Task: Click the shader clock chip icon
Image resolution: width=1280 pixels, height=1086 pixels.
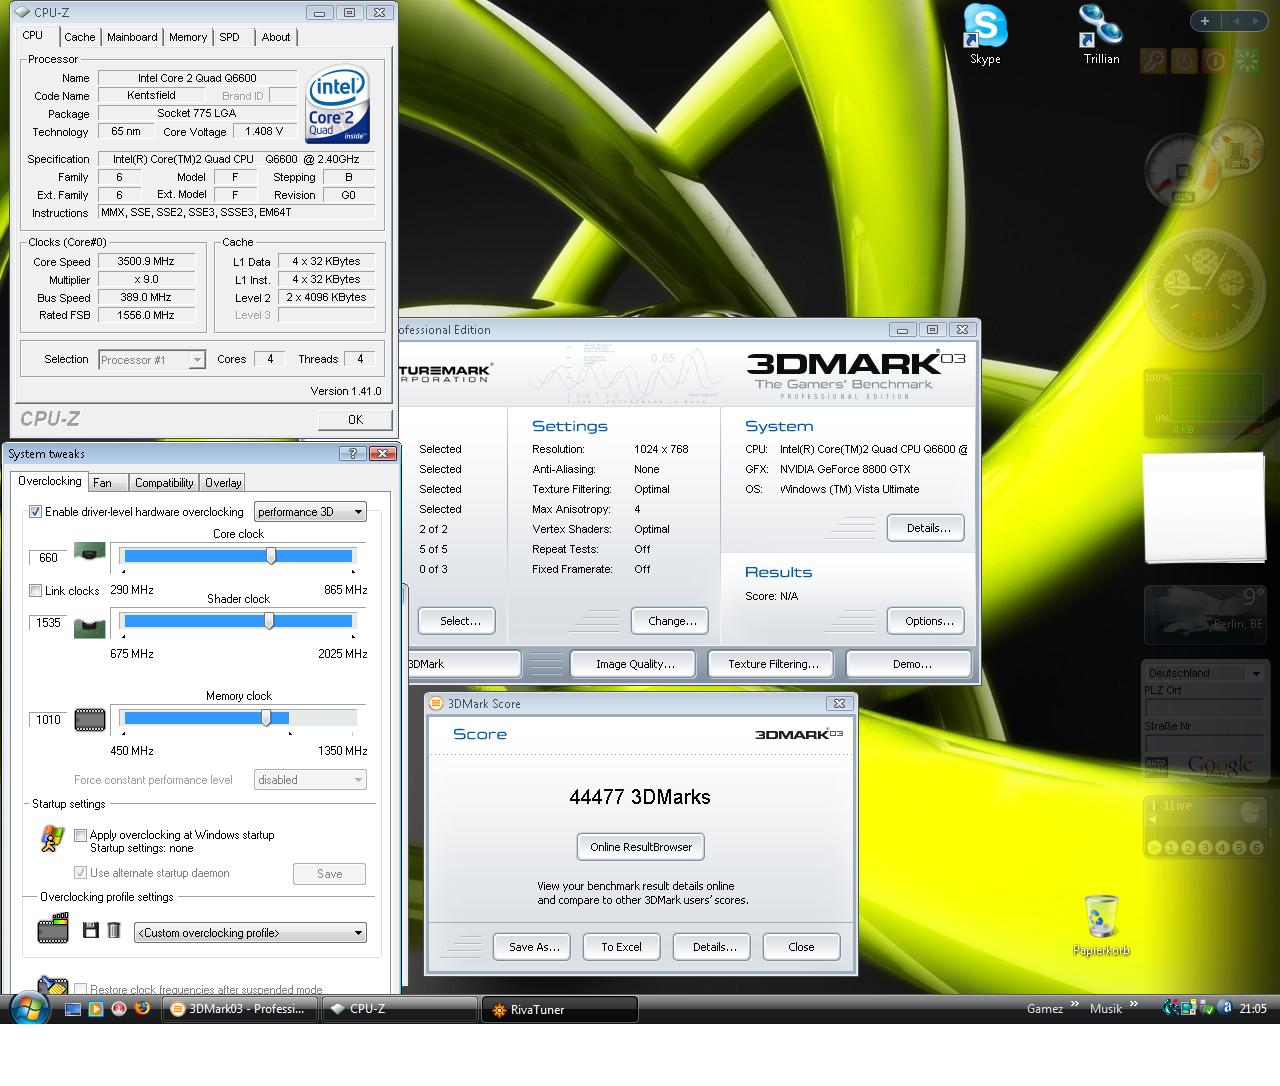Action: [x=90, y=626]
